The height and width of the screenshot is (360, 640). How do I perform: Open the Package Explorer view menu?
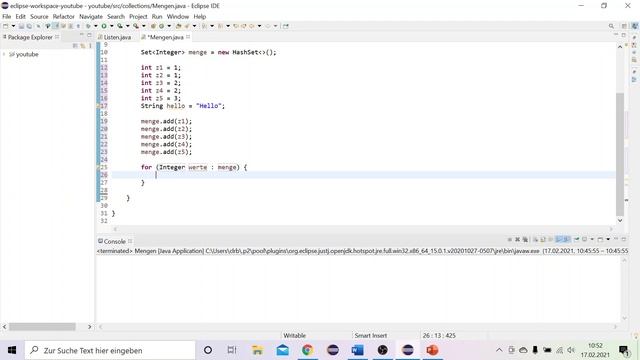[90, 46]
